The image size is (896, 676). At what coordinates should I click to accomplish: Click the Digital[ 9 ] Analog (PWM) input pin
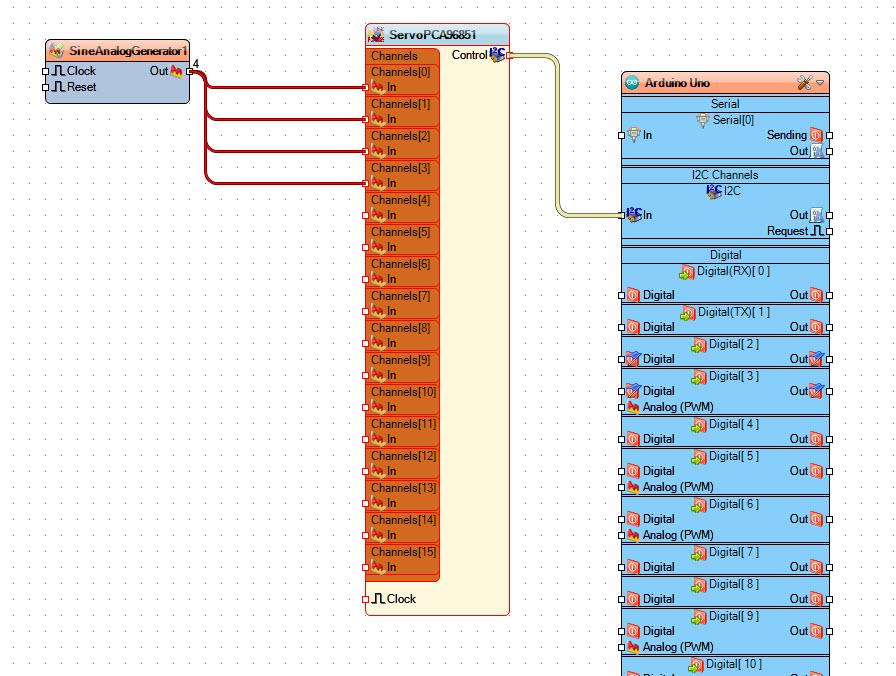(622, 647)
